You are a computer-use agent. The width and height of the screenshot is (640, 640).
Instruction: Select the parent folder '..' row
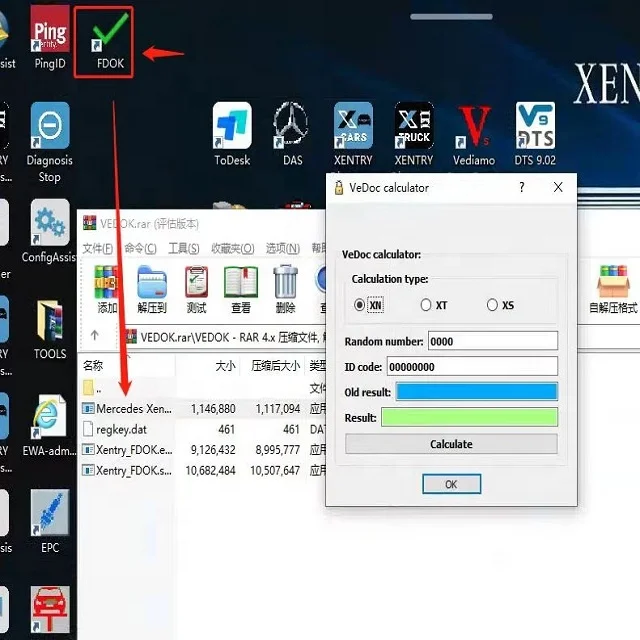coord(202,388)
